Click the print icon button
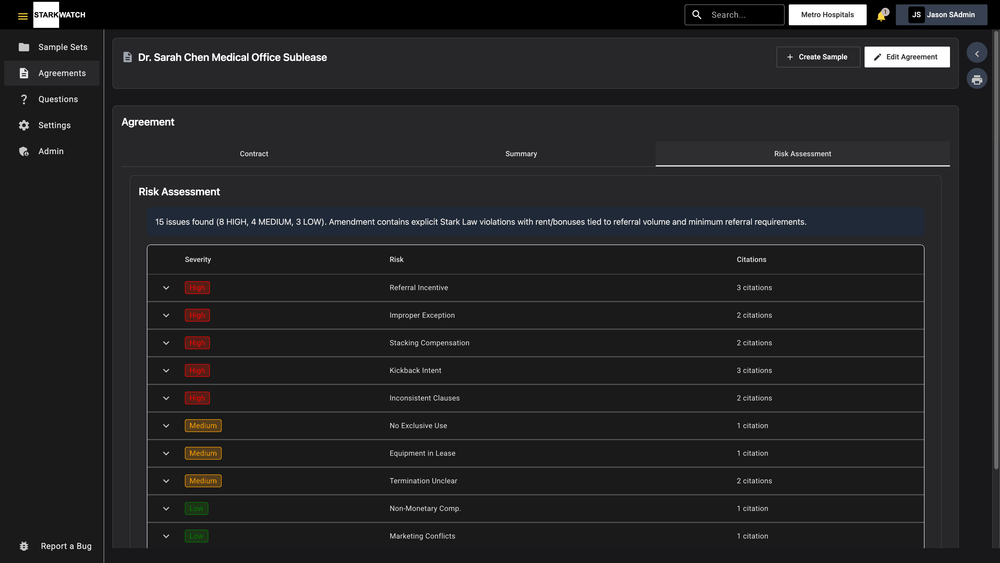Image resolution: width=1000 pixels, height=563 pixels. (977, 80)
